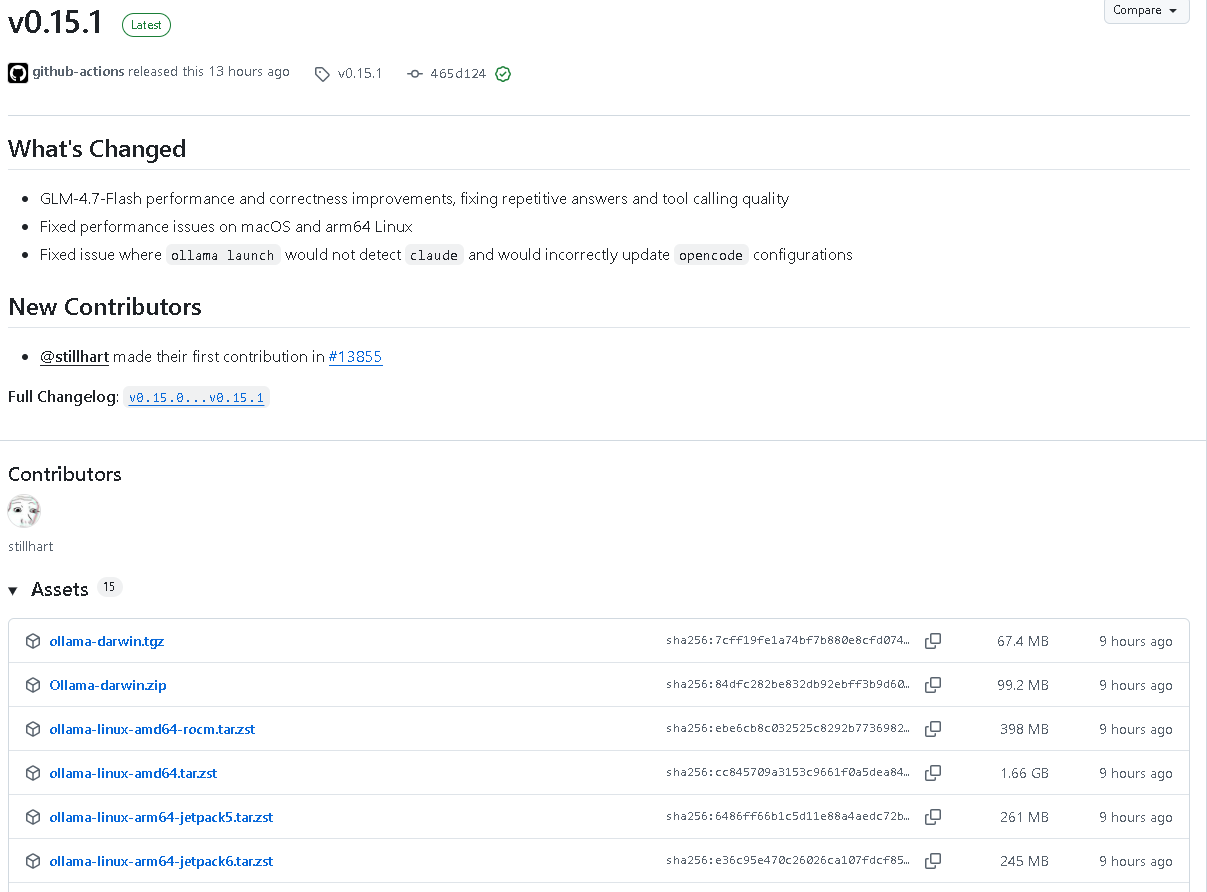Click the green verified checkmark icon
Image resolution: width=1207 pixels, height=892 pixels.
[x=503, y=74]
